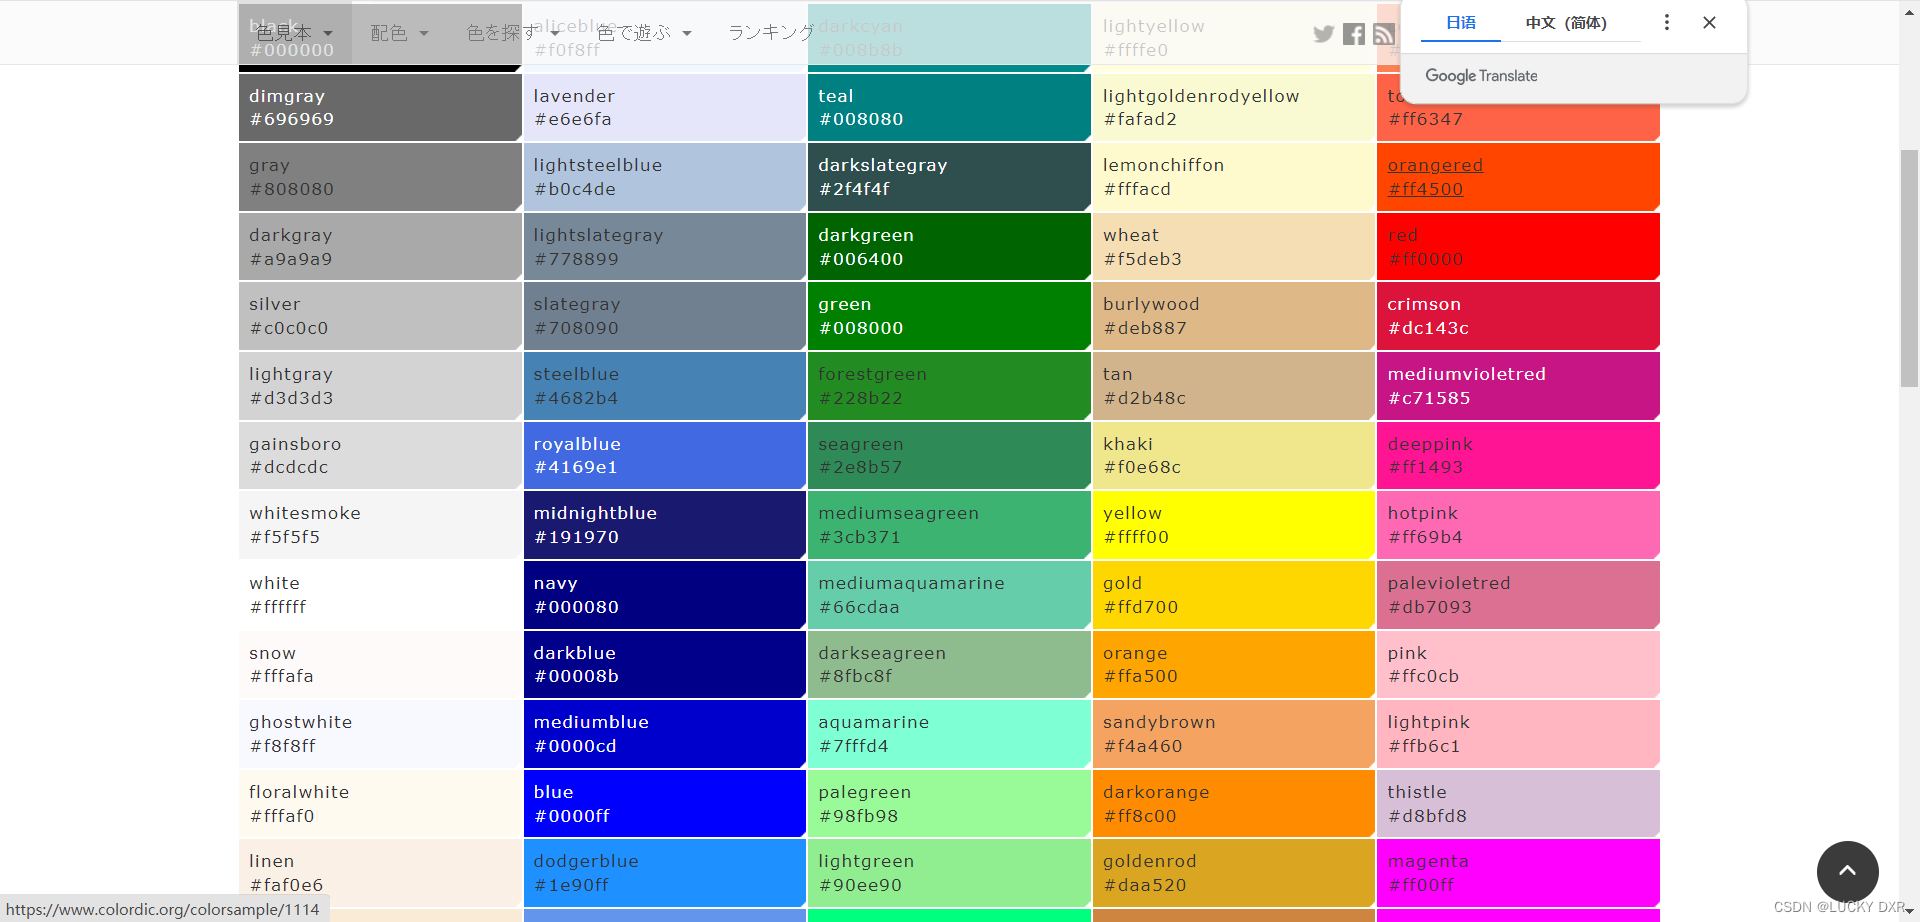
Task: Click the scroll-to-top arrow button
Action: click(1847, 871)
